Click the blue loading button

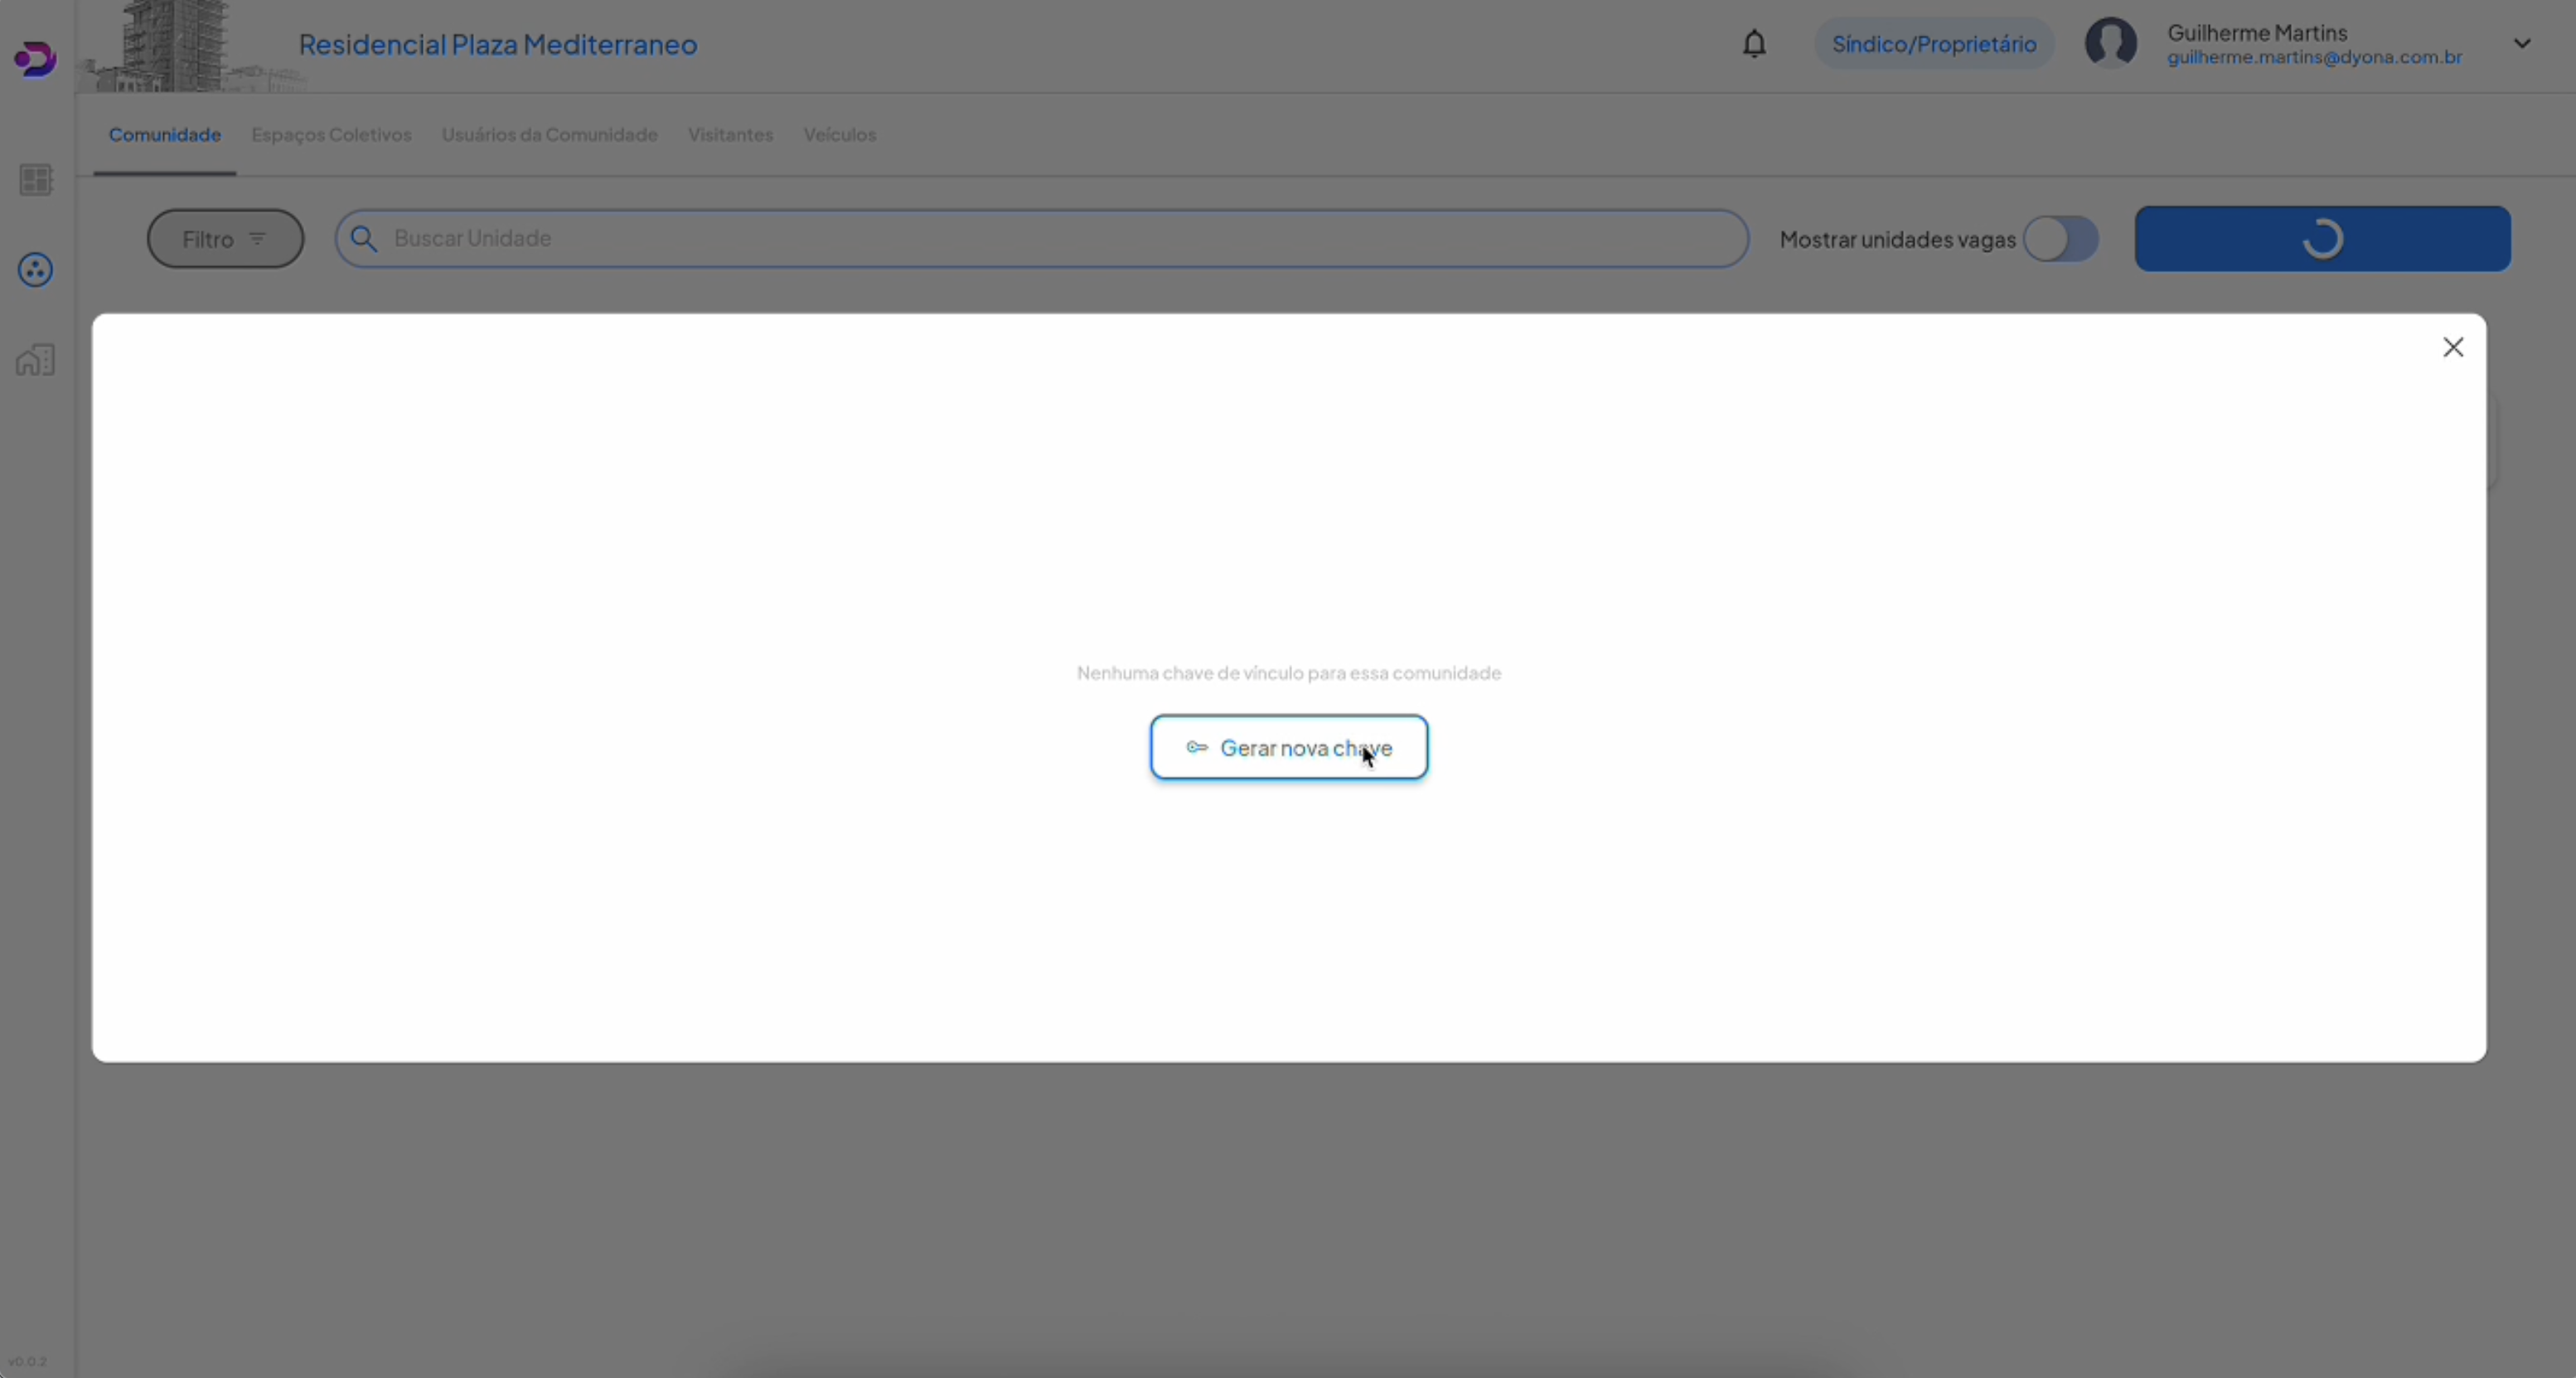[x=2322, y=239]
